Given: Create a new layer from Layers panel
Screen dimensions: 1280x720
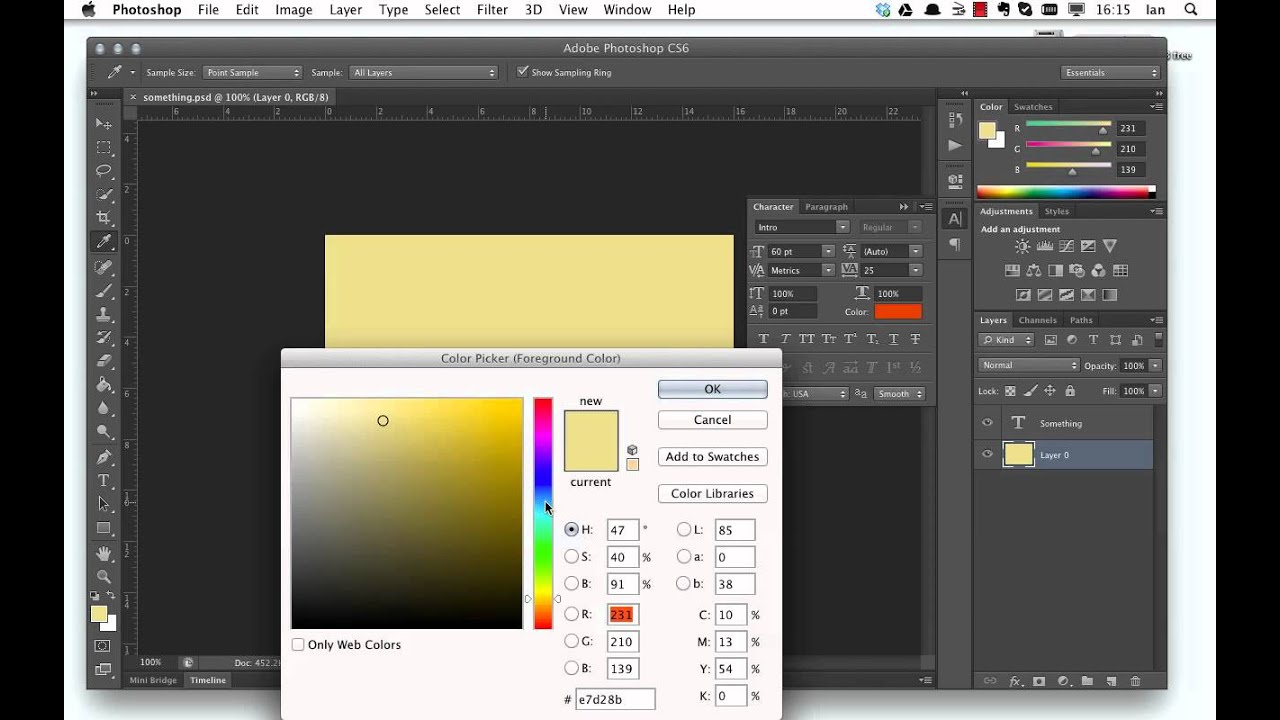Looking at the screenshot, I should pos(1111,681).
